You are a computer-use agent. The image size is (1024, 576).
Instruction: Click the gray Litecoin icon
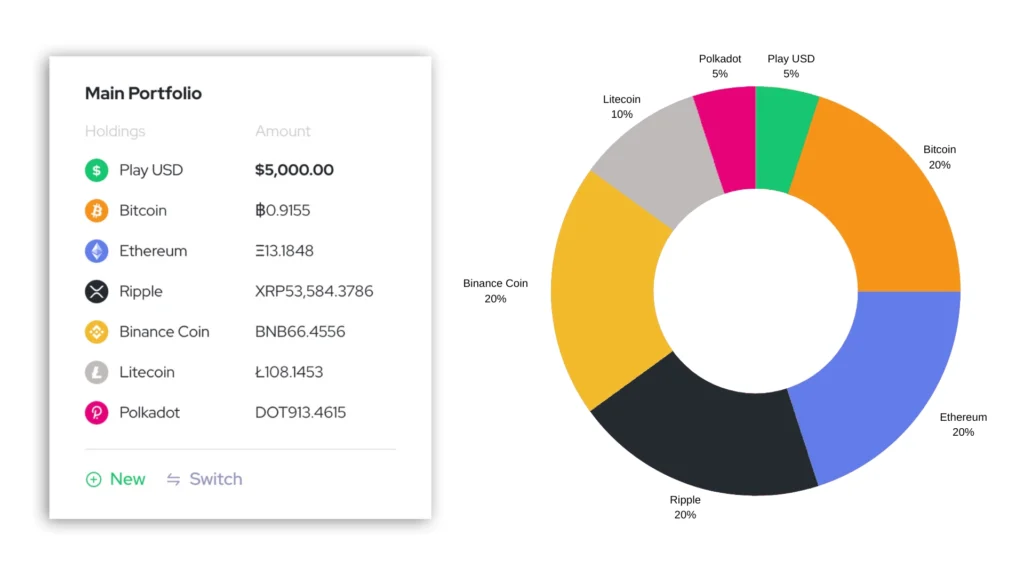coord(97,372)
